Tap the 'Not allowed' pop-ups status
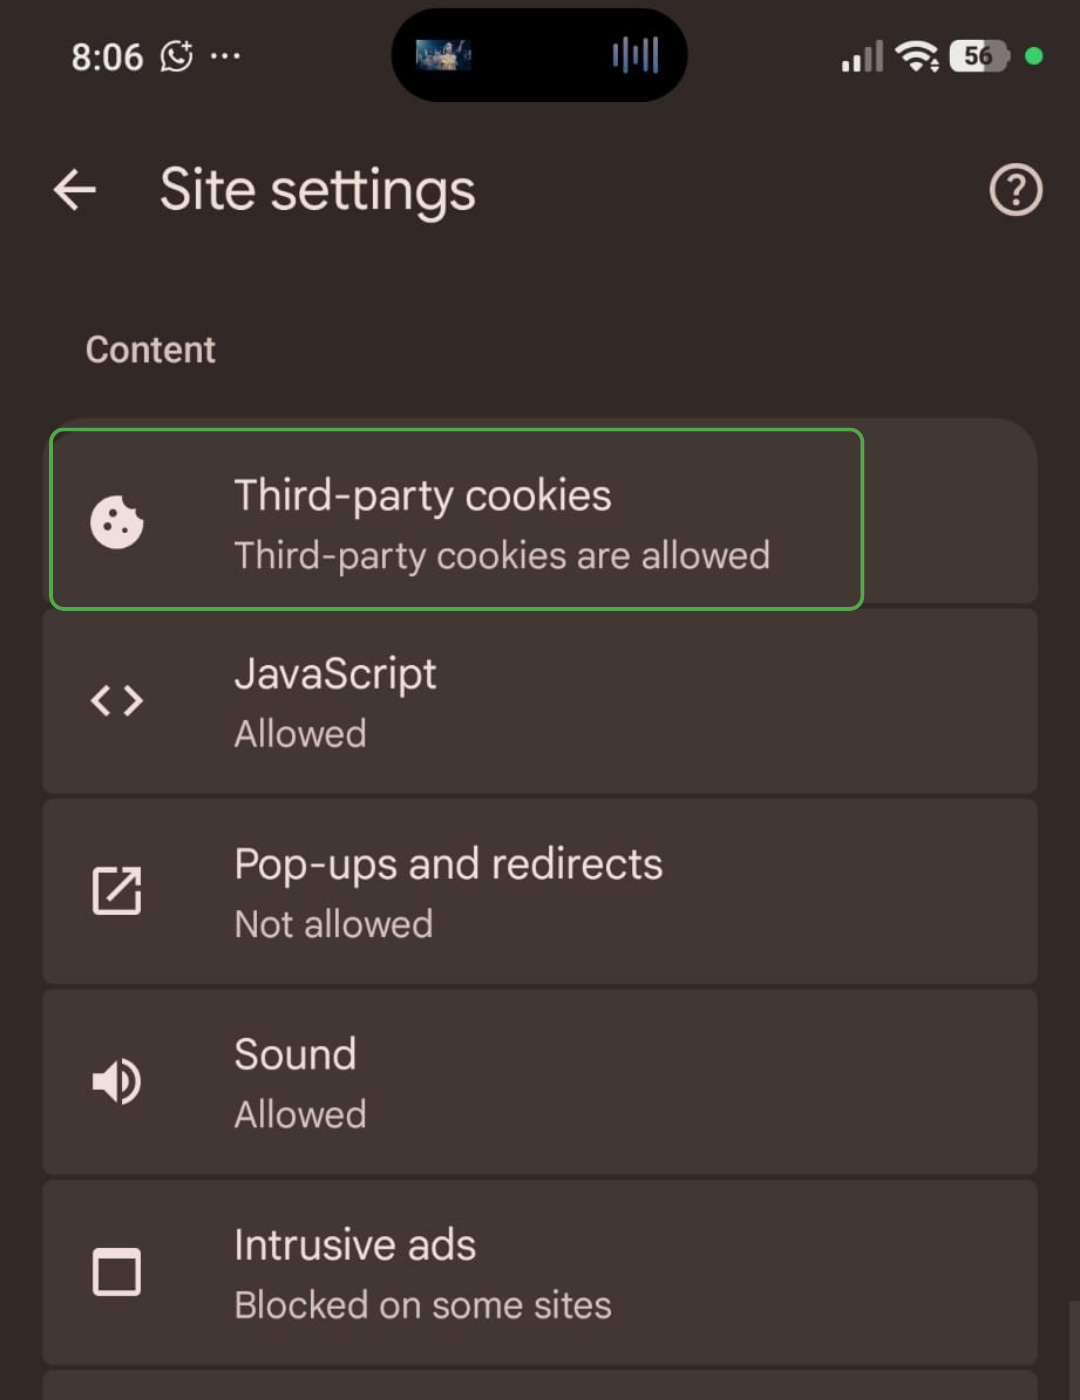Viewport: 1080px width, 1400px height. pyautogui.click(x=334, y=924)
